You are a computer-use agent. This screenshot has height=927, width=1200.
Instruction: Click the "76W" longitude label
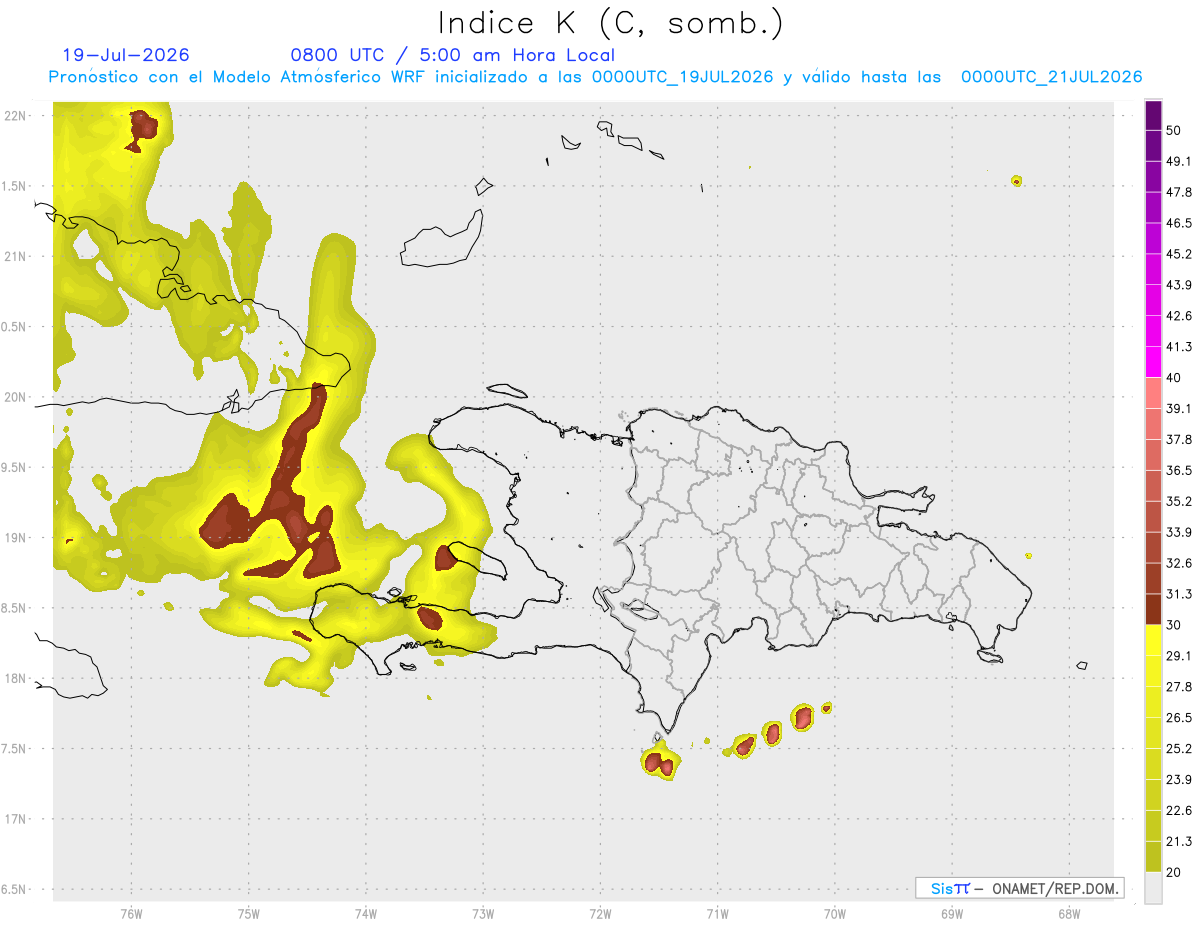pos(131,914)
